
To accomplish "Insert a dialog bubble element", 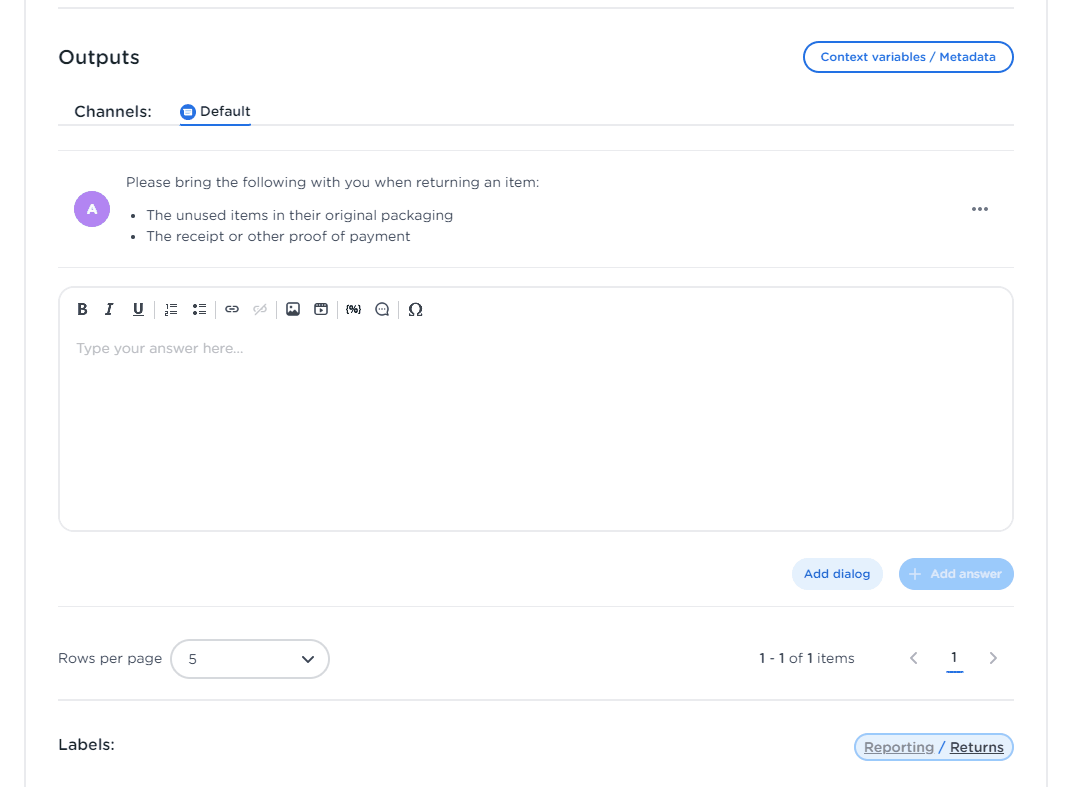I will (382, 309).
